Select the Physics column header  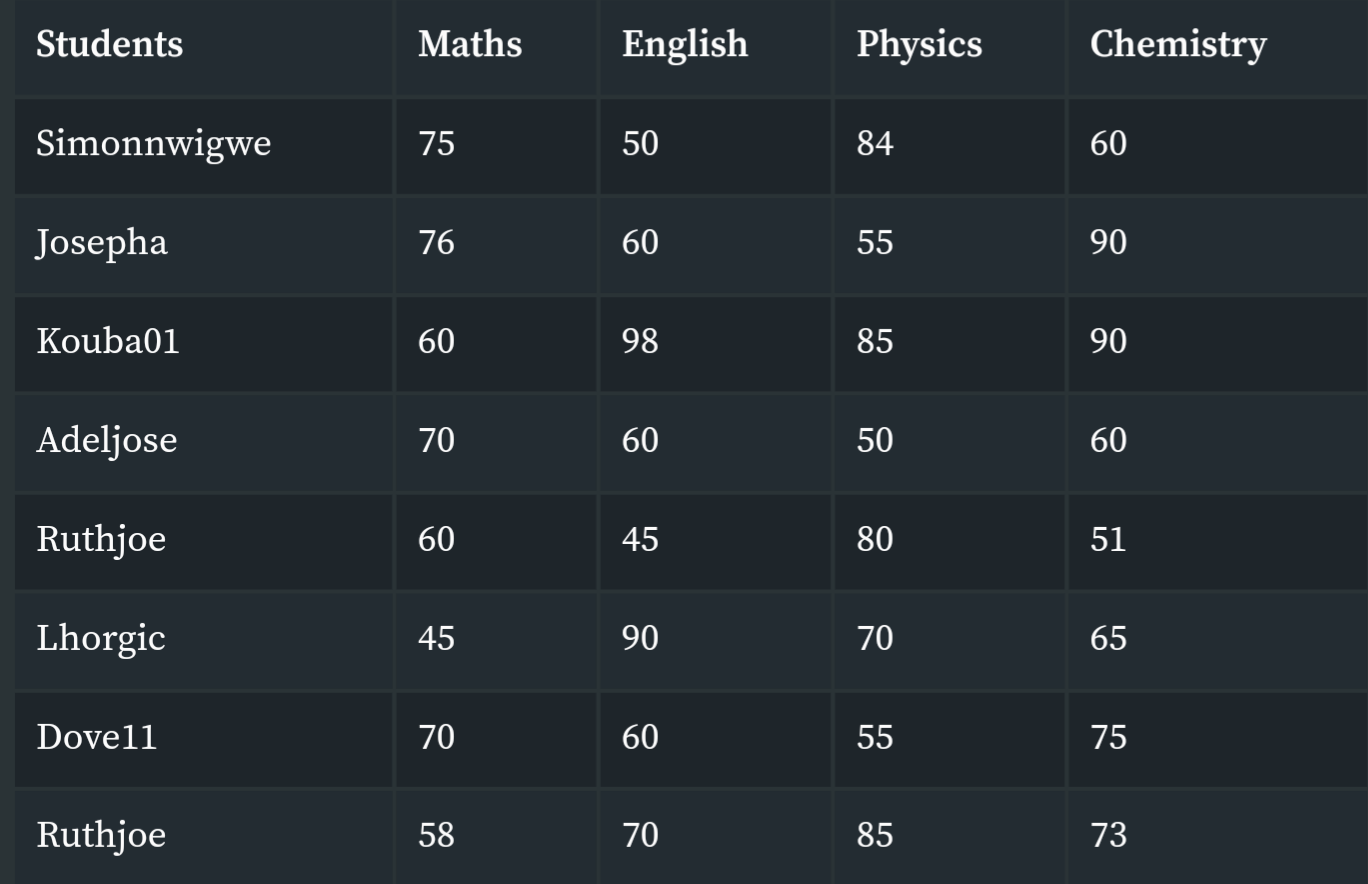(x=950, y=46)
